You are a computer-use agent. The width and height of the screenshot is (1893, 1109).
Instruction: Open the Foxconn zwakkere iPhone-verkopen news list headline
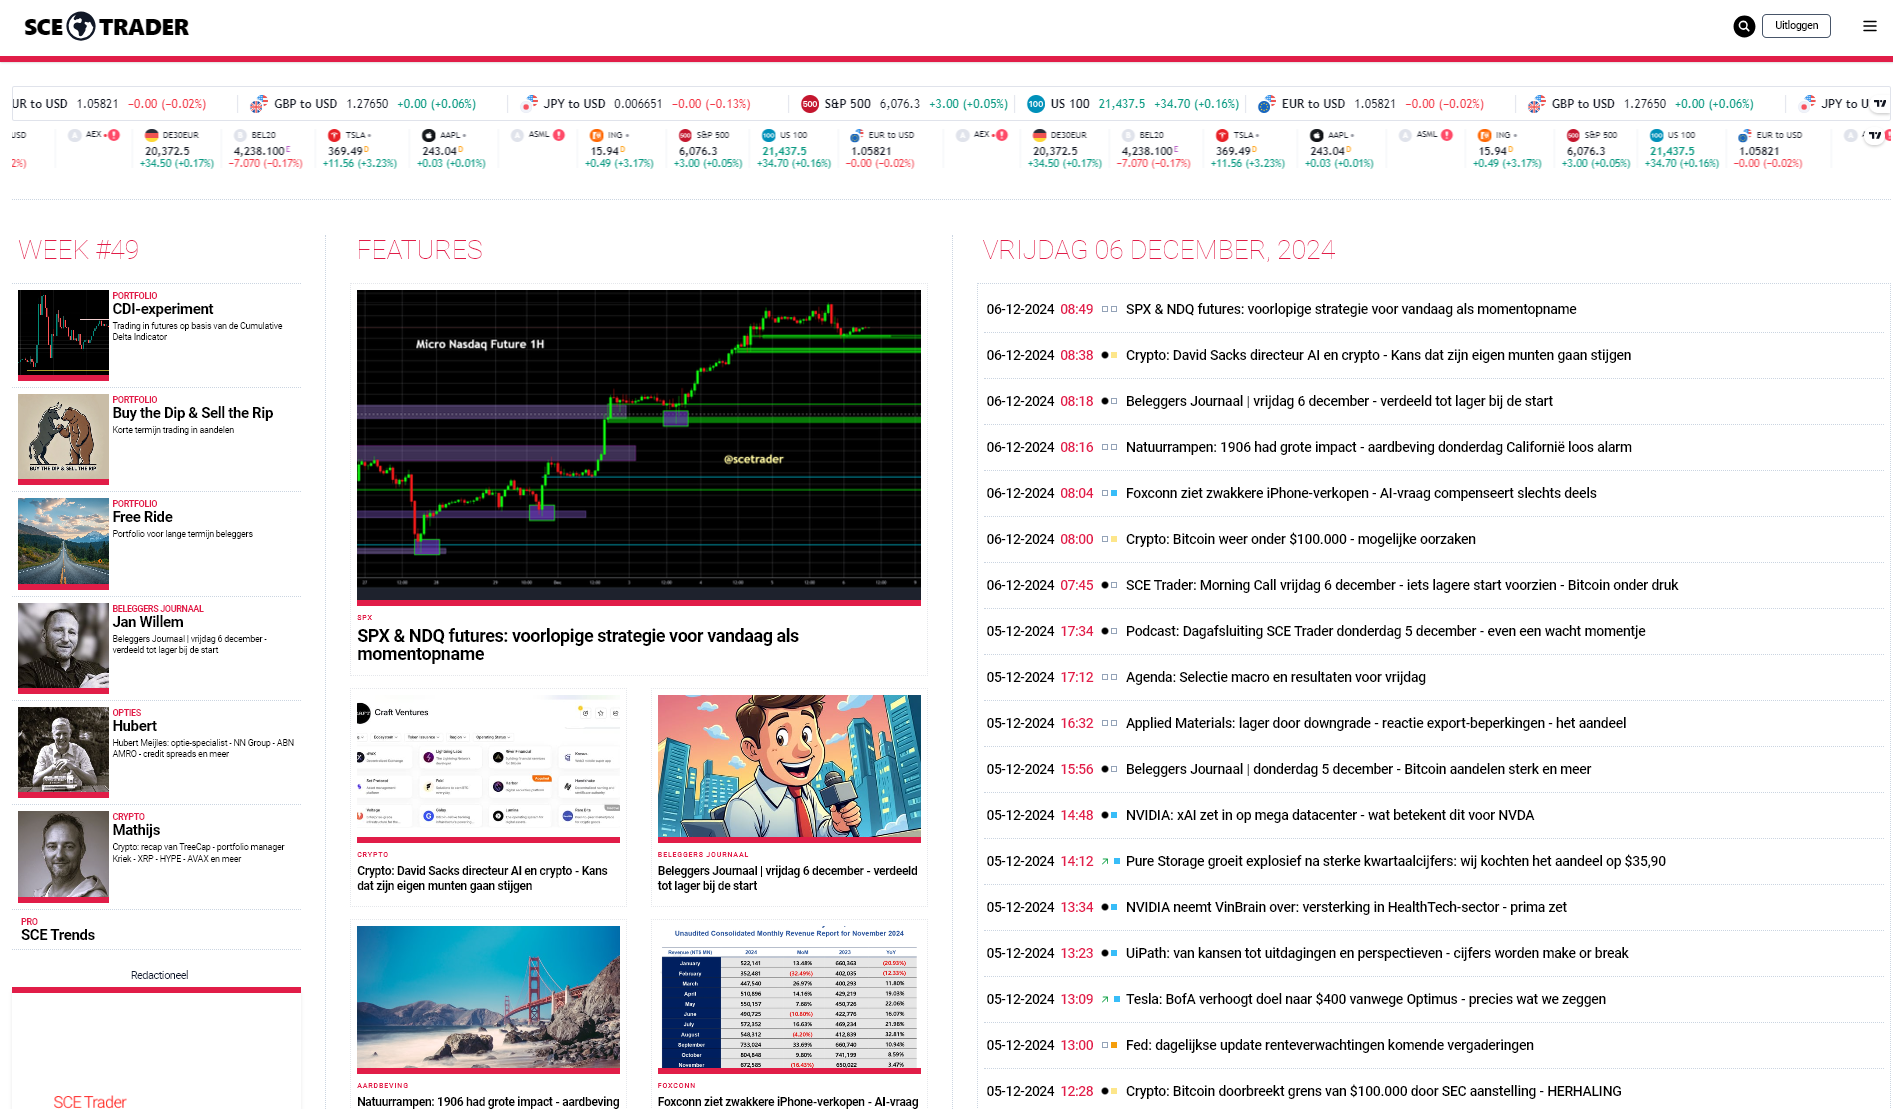click(x=1361, y=493)
